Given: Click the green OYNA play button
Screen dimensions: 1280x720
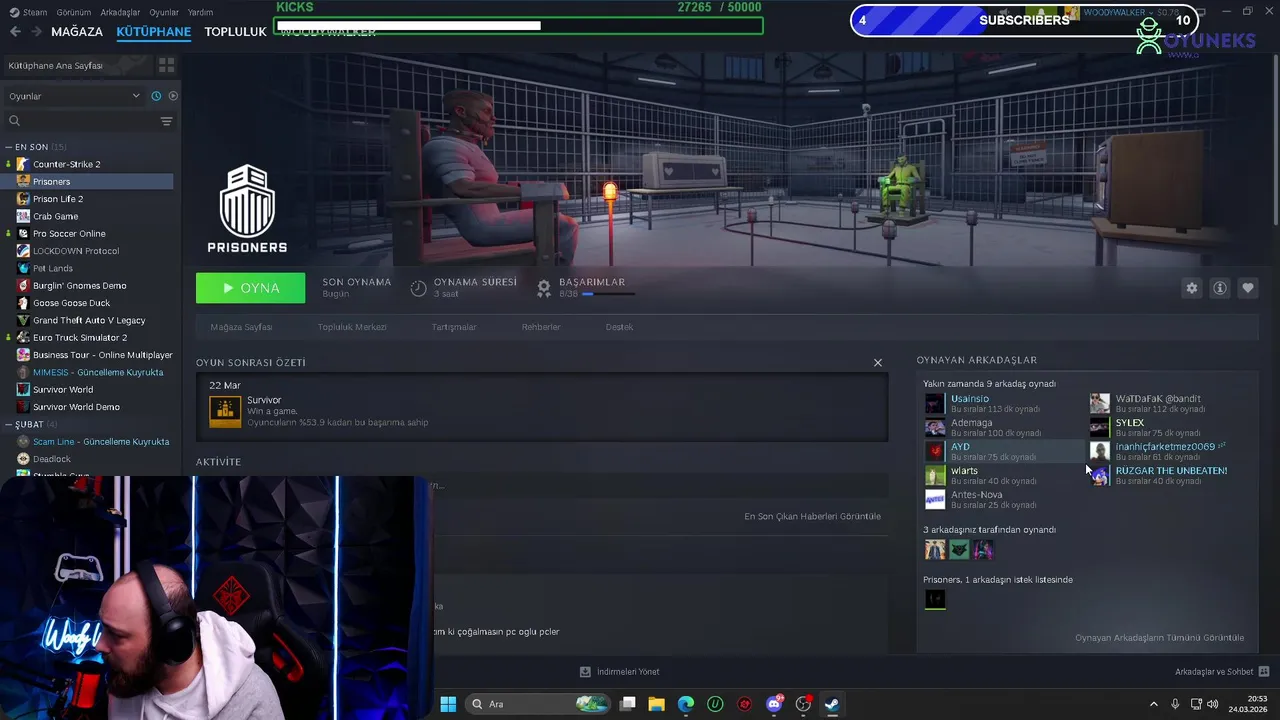Looking at the screenshot, I should tap(250, 288).
